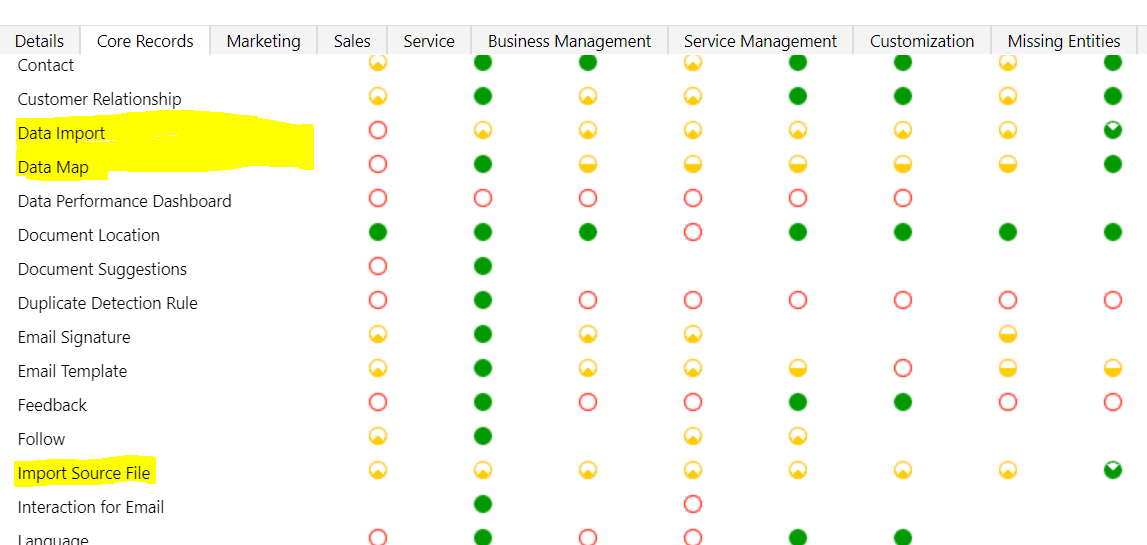Click the red empty circle in Data Map row
This screenshot has width=1147, height=545.
[378, 164]
